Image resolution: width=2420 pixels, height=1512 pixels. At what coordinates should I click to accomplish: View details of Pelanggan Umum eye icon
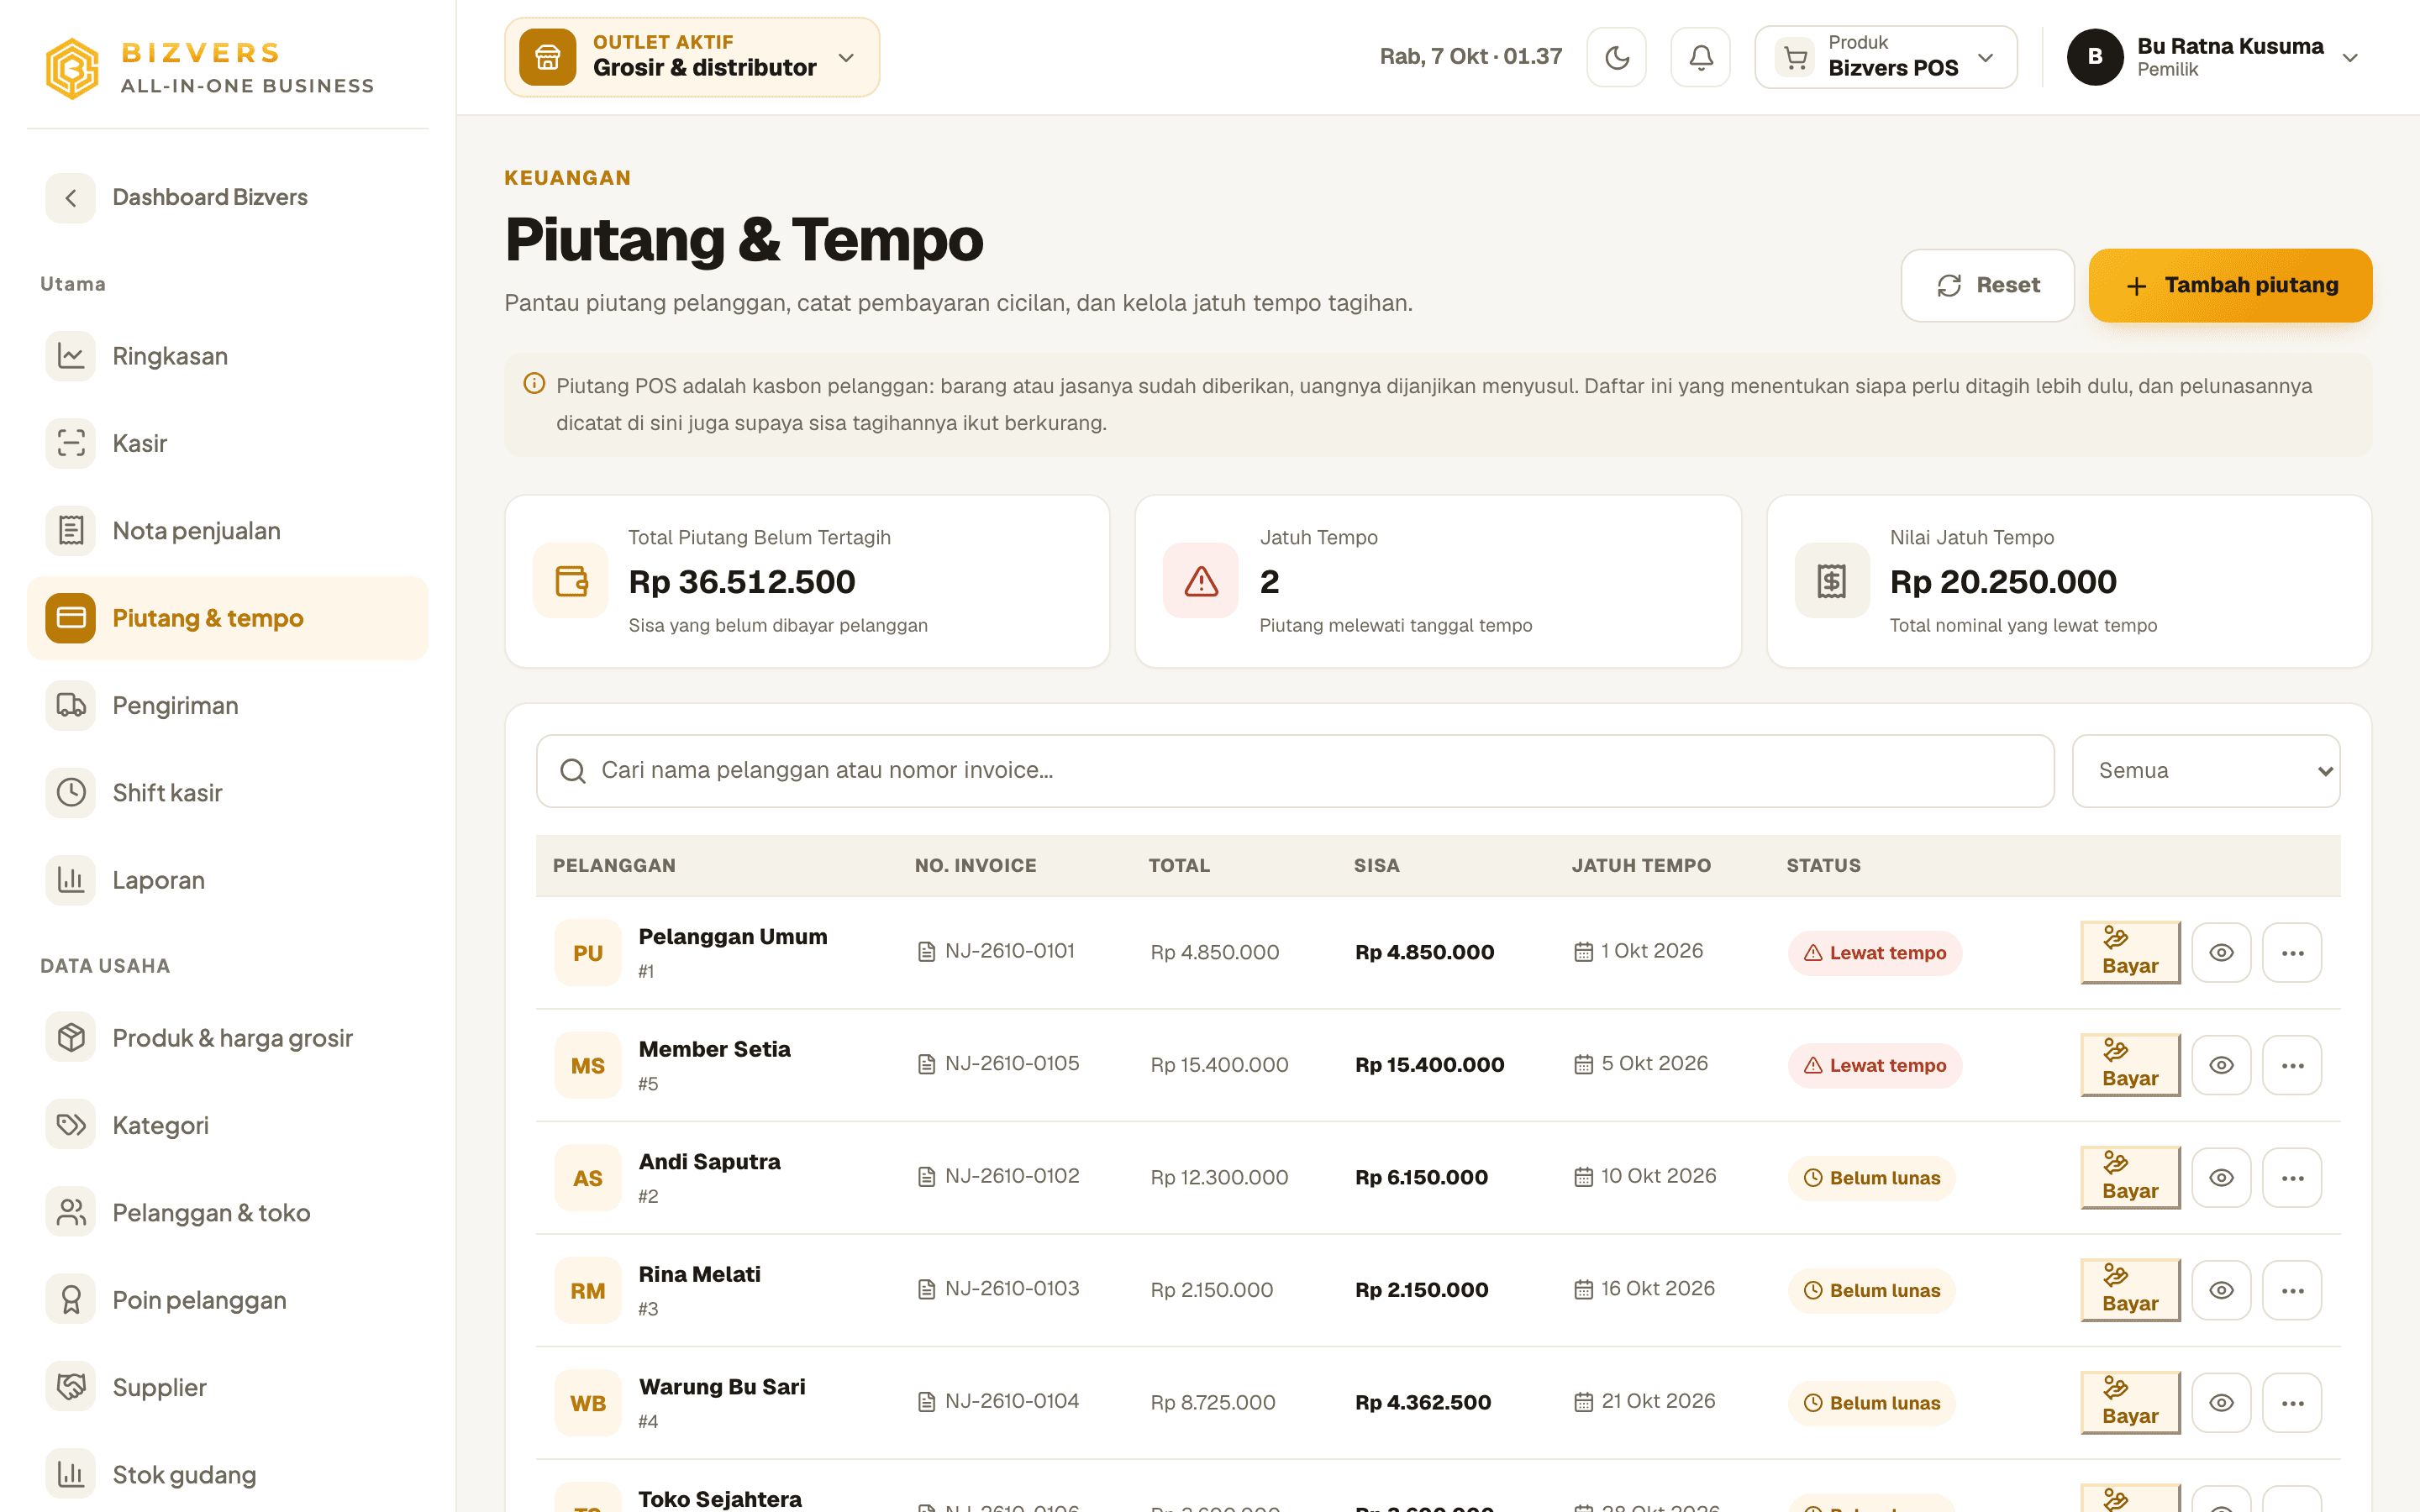point(2221,952)
